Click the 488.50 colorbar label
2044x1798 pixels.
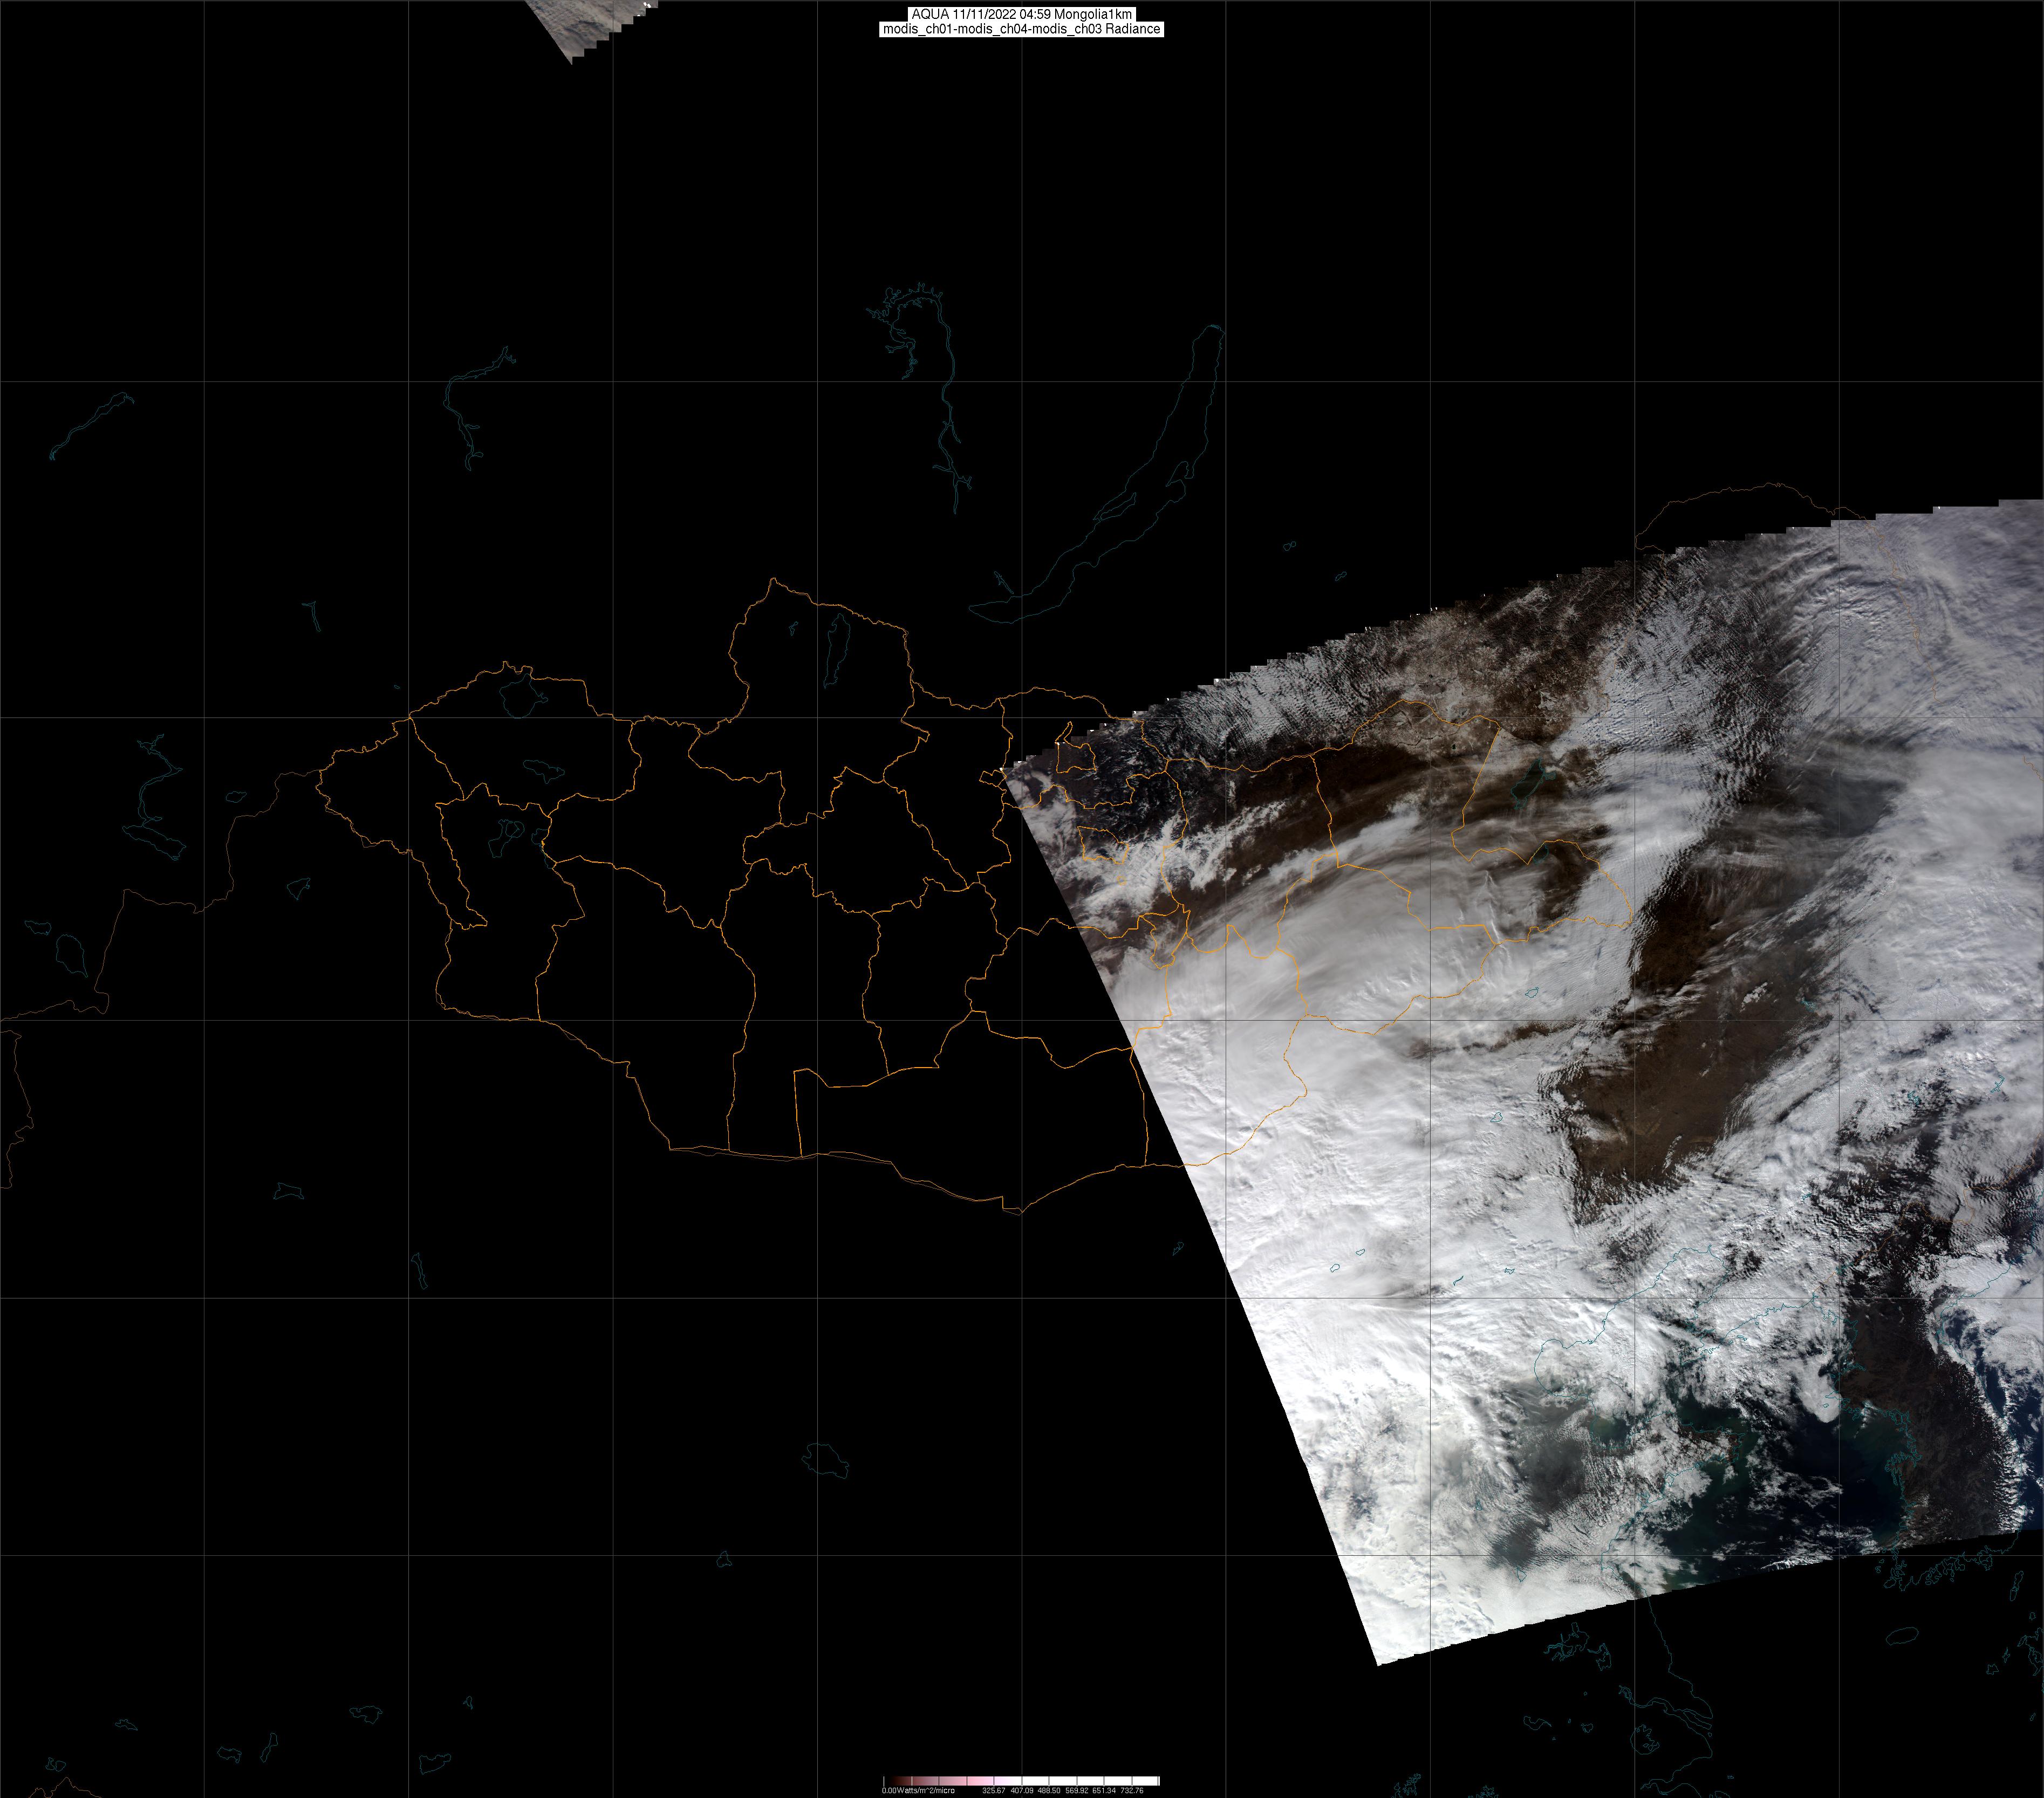coord(1048,1790)
